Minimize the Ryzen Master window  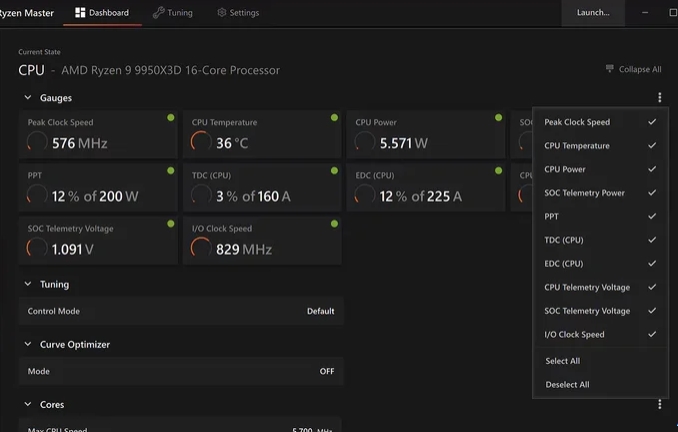pos(645,13)
